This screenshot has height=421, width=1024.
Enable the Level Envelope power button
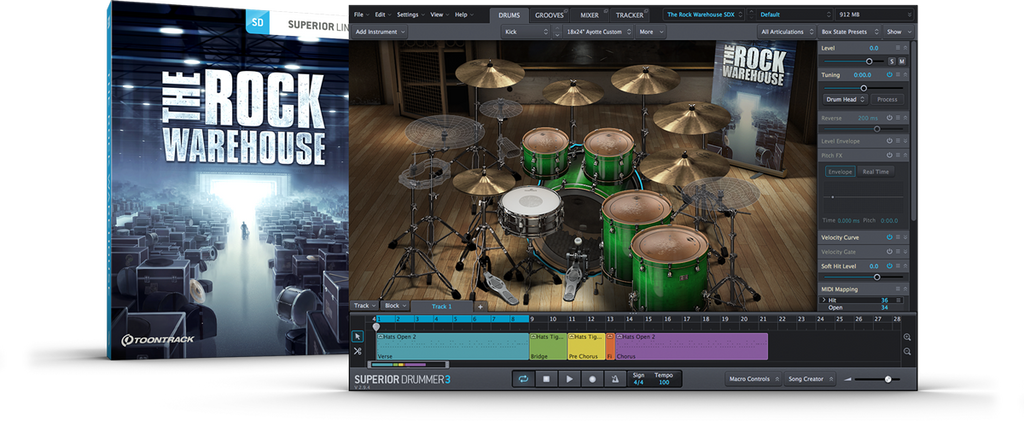pos(889,141)
